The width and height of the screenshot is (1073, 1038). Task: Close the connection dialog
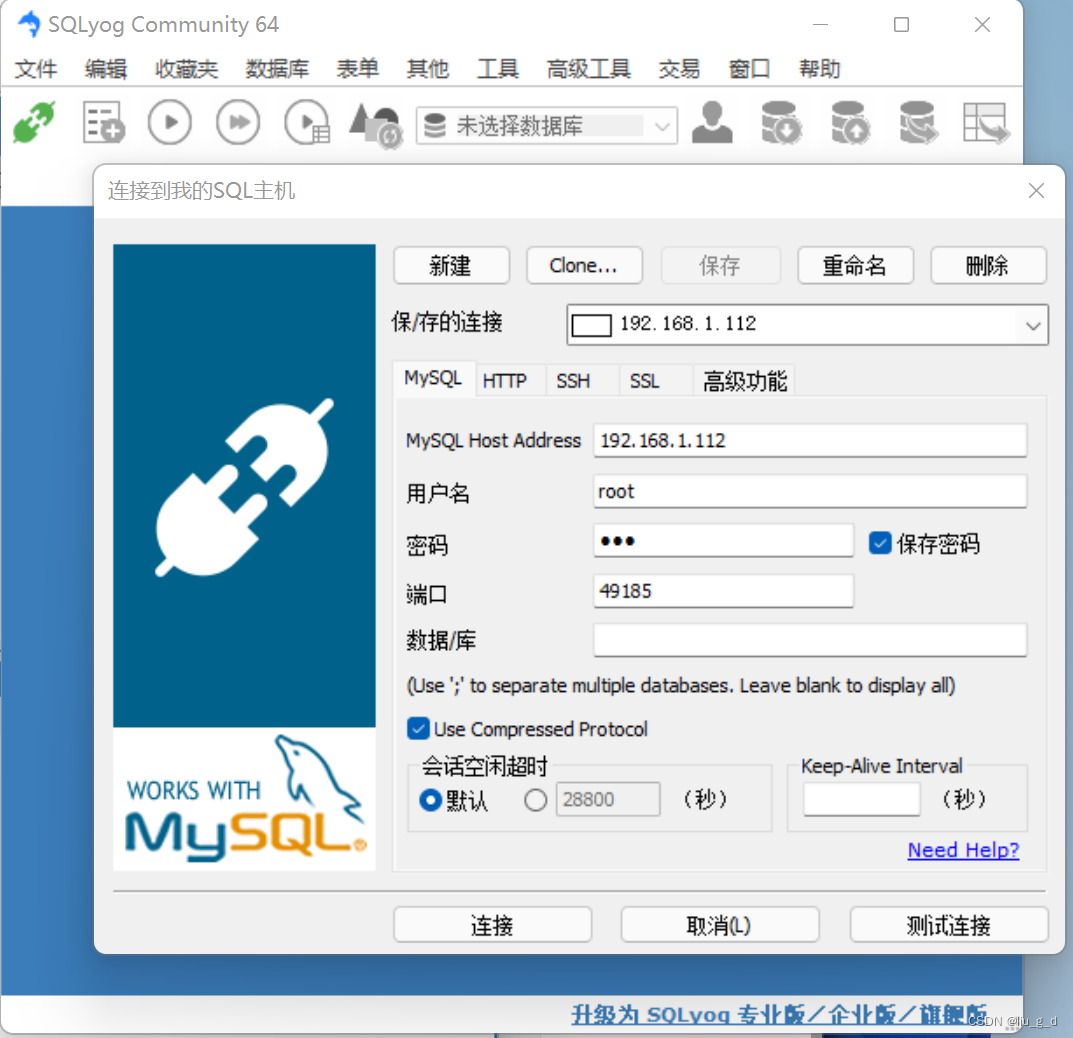(1036, 191)
